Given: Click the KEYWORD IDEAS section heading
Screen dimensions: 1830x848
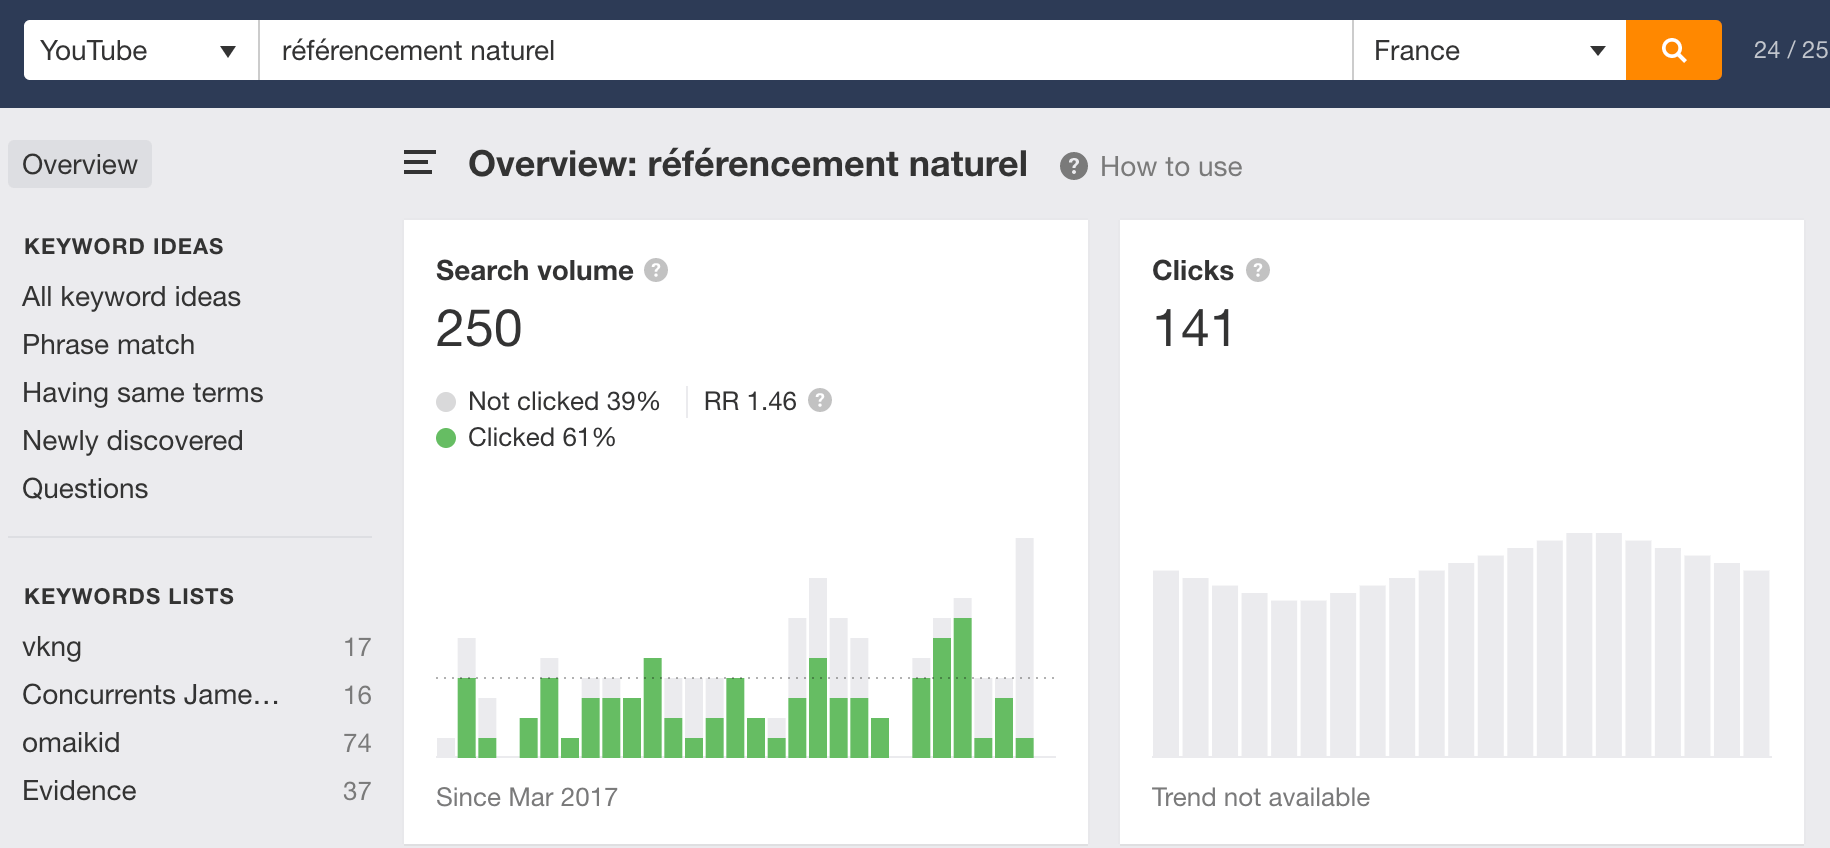Looking at the screenshot, I should point(123,246).
